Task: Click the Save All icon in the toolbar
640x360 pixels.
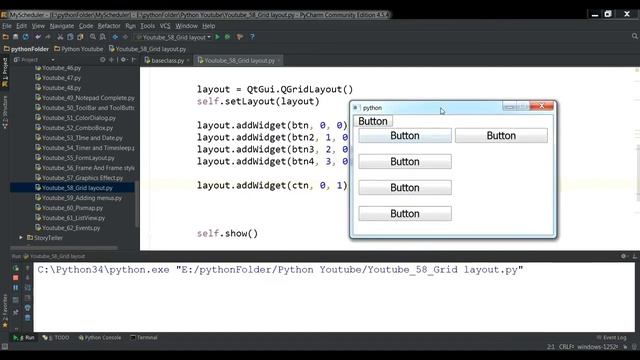Action: 16,37
